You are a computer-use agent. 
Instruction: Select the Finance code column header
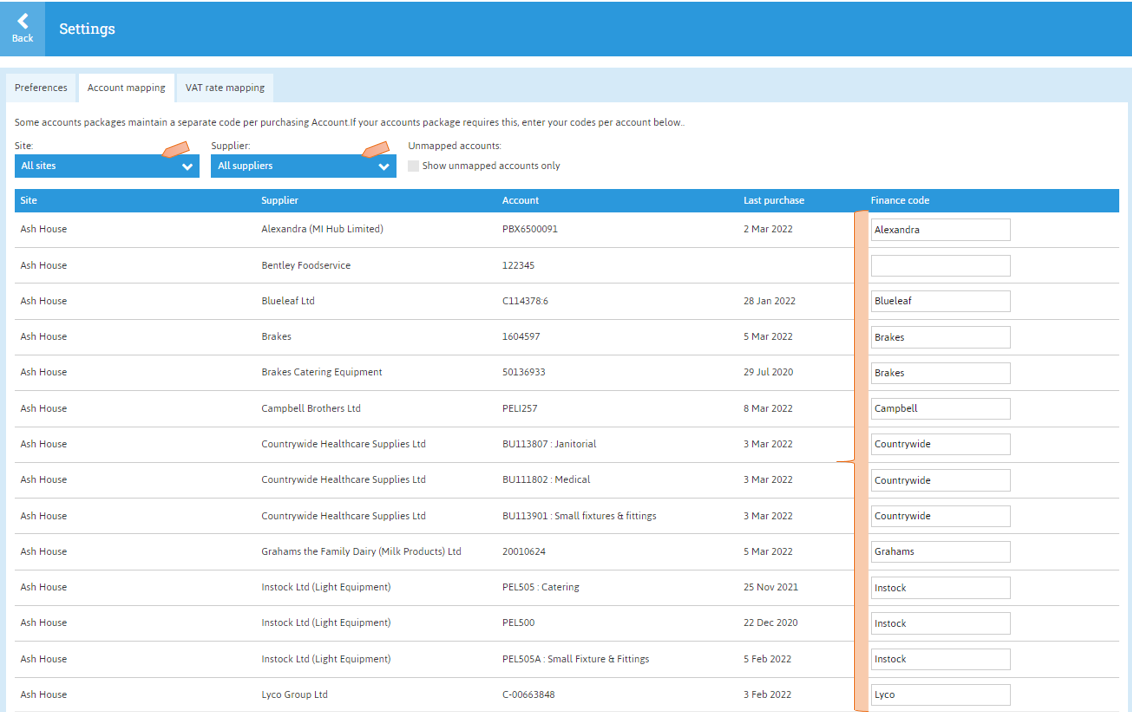coord(900,201)
